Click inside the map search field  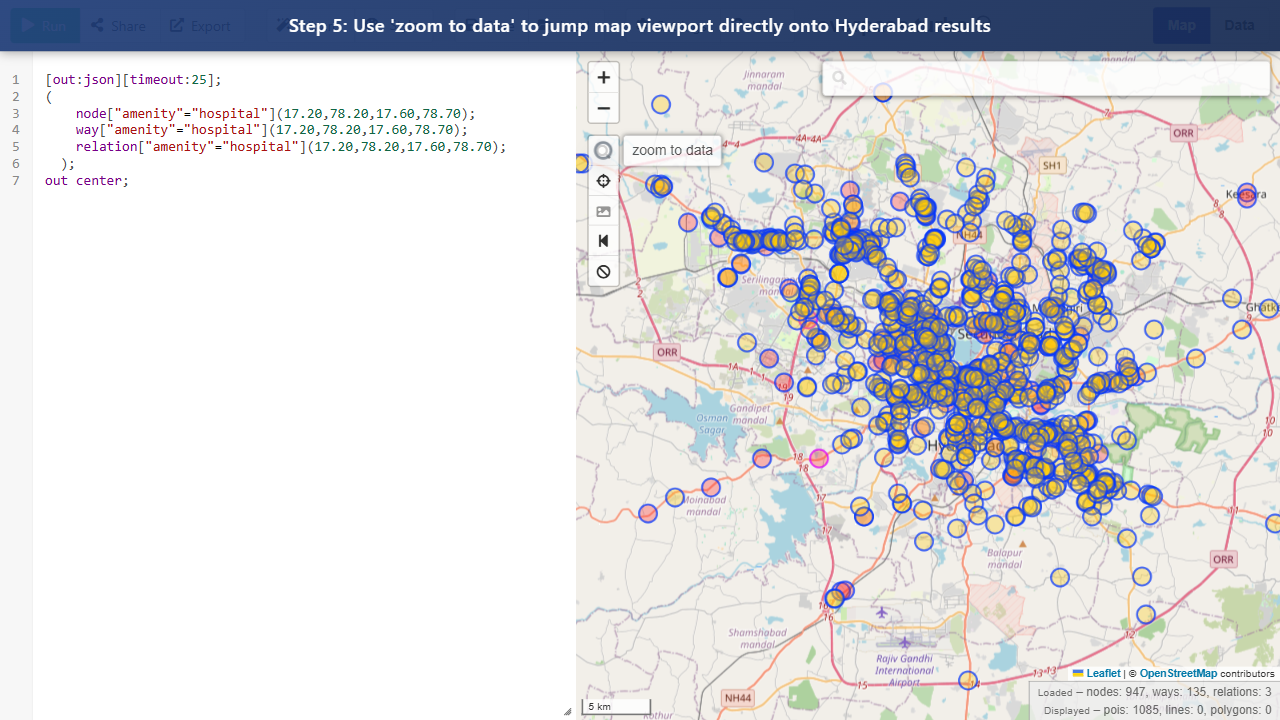click(1046, 77)
